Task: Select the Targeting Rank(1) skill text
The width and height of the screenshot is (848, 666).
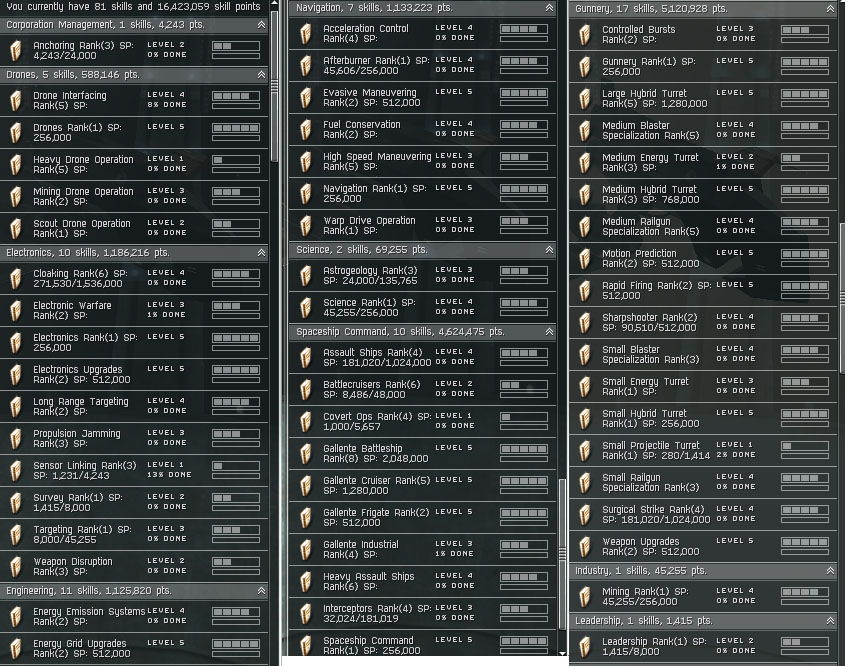Action: (82, 534)
